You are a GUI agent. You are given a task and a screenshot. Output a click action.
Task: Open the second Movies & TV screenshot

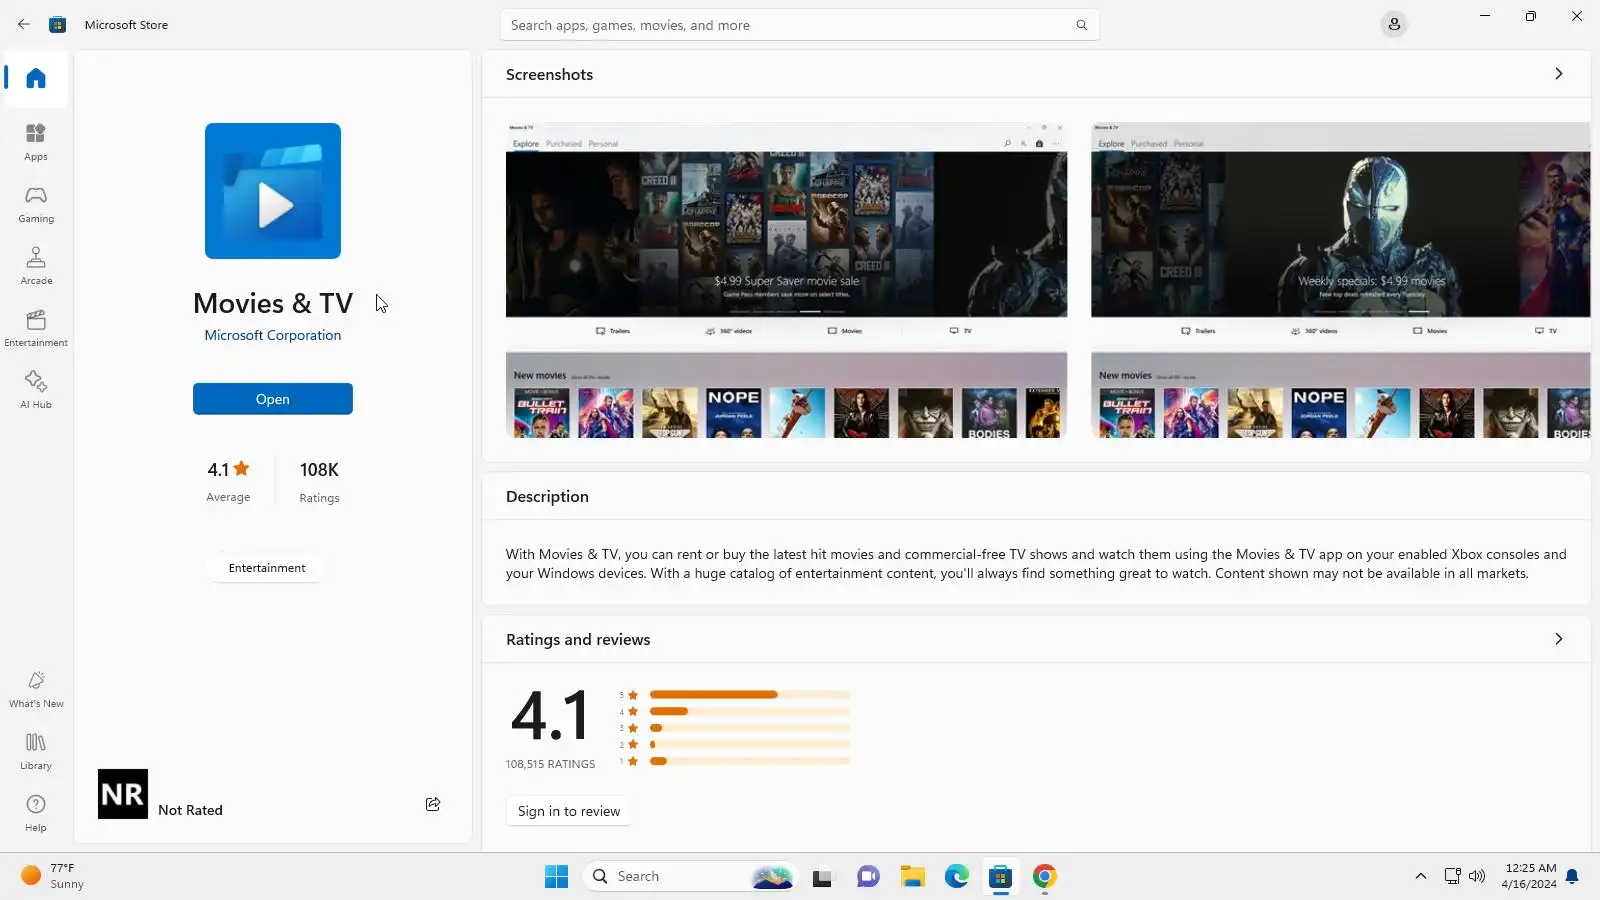coord(1340,280)
